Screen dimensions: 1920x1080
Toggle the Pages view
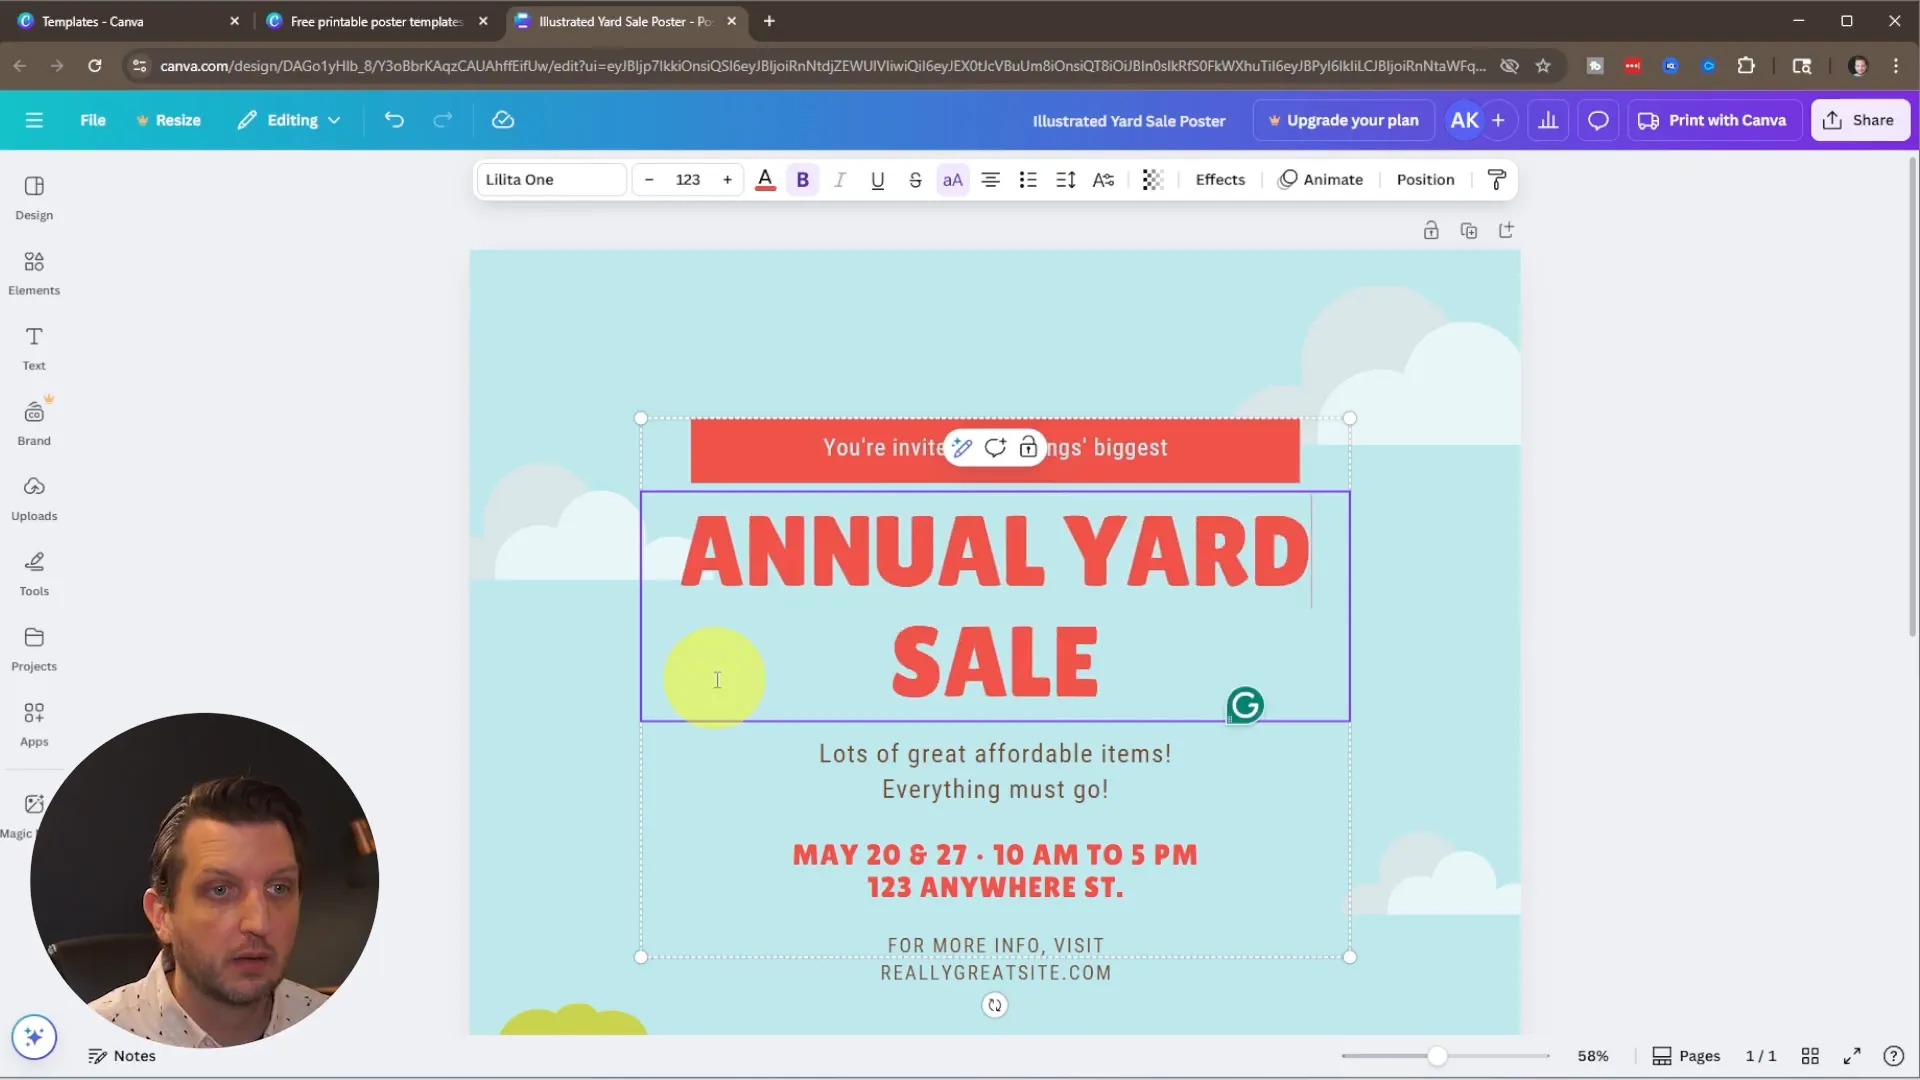pyautogui.click(x=1686, y=1056)
